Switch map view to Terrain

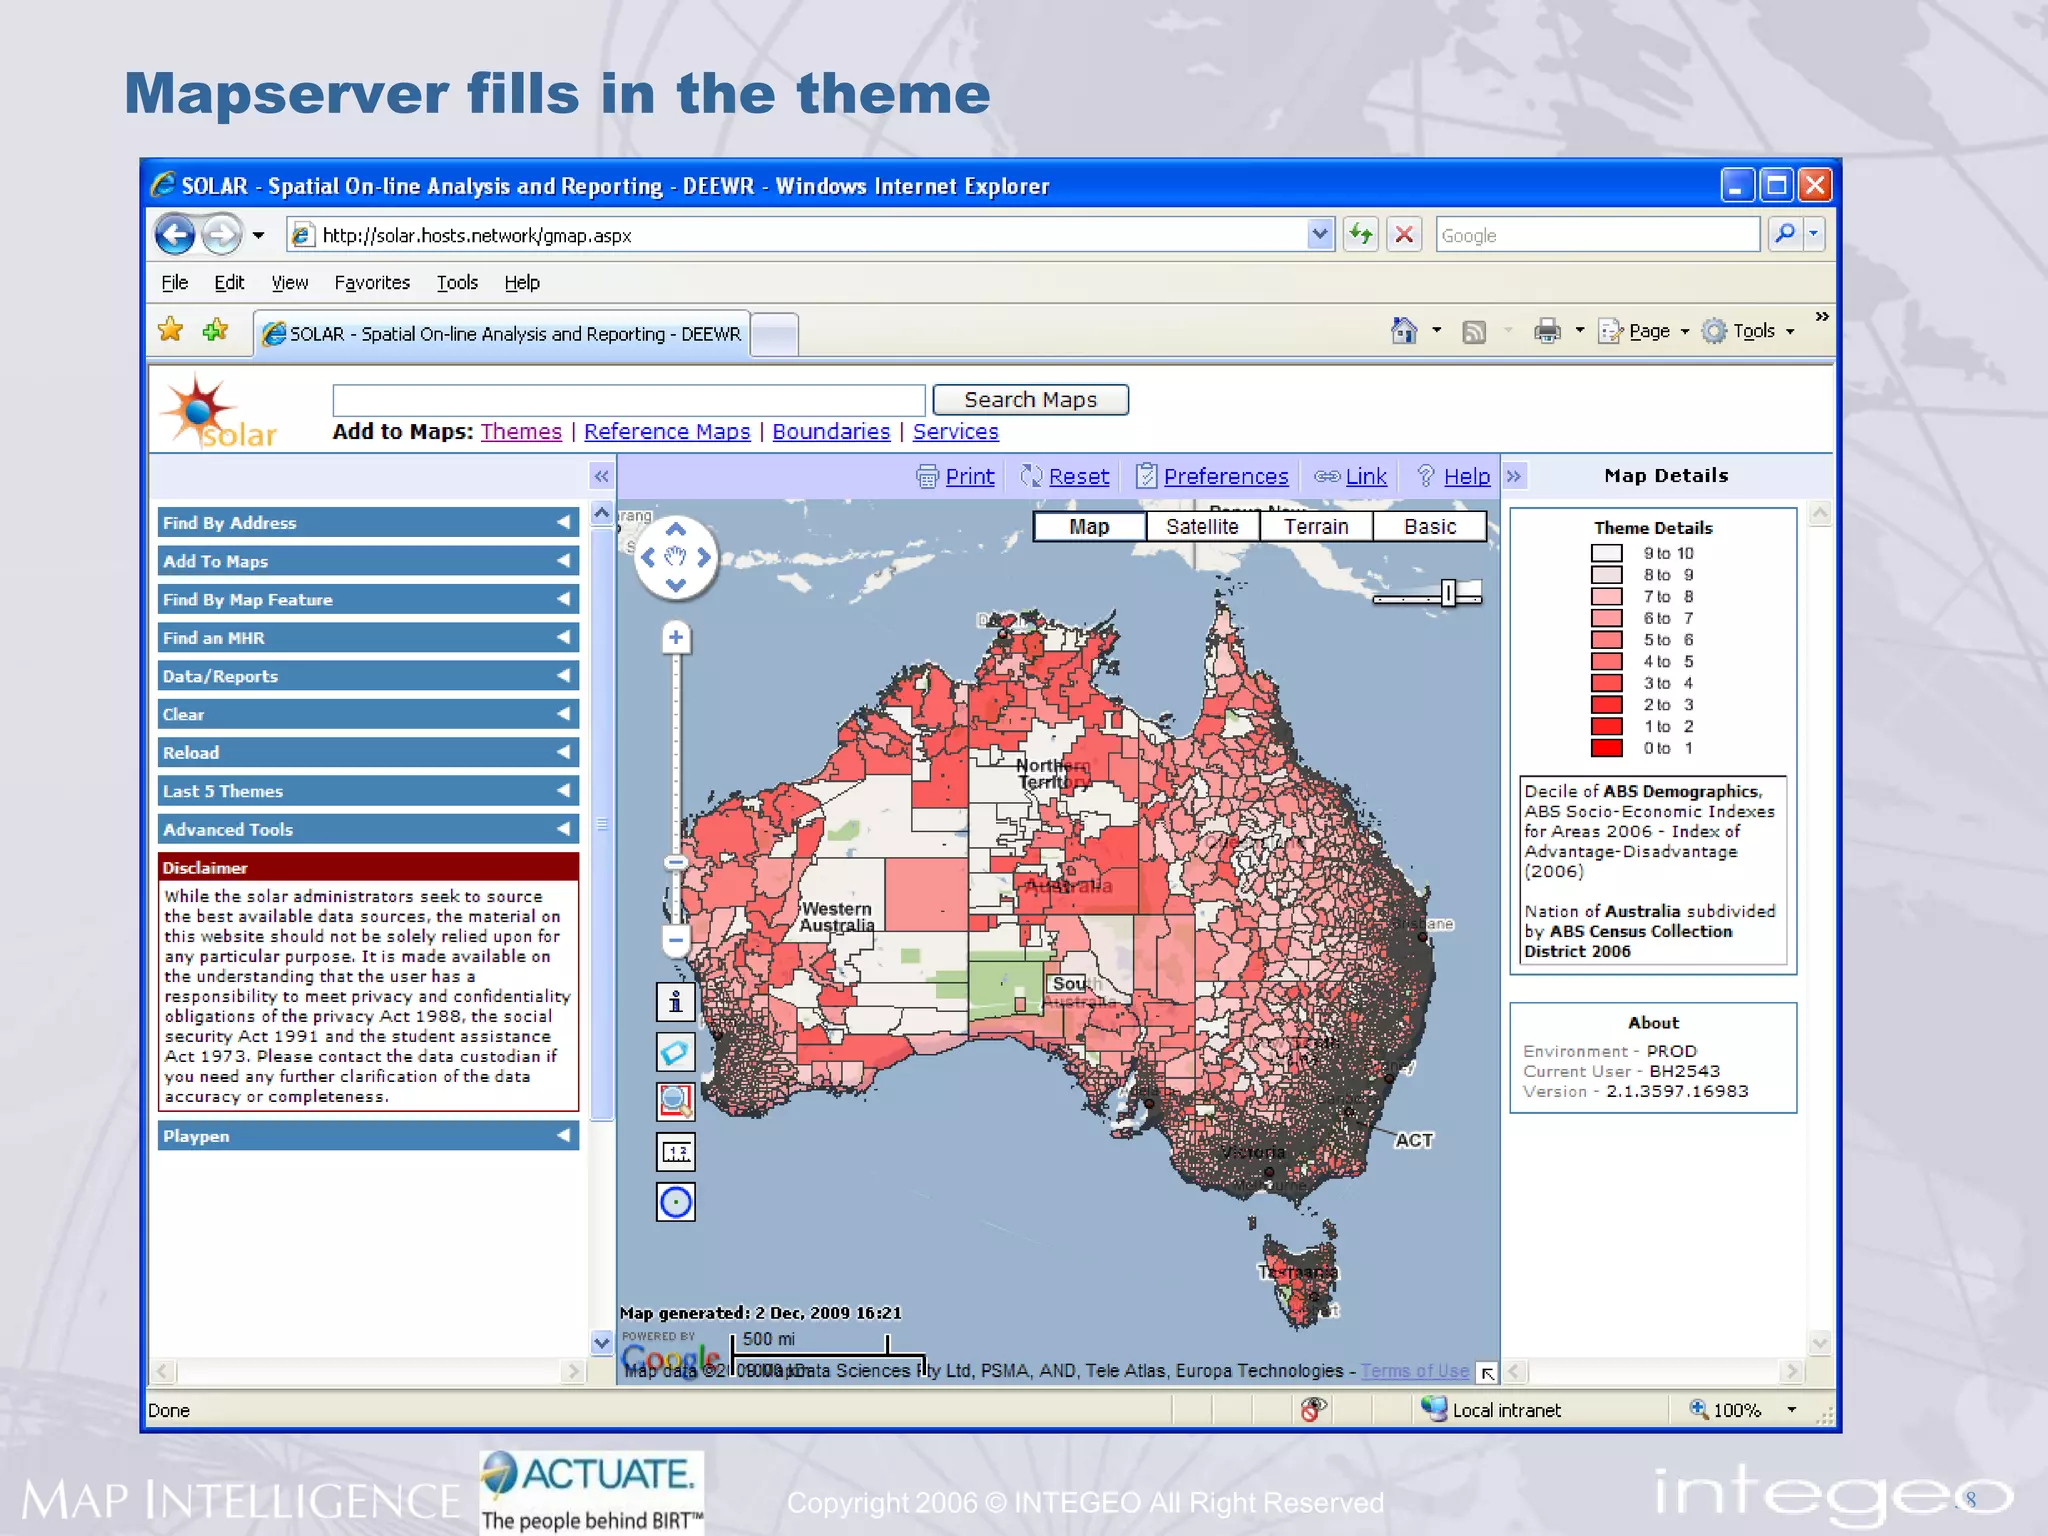pyautogui.click(x=1316, y=527)
